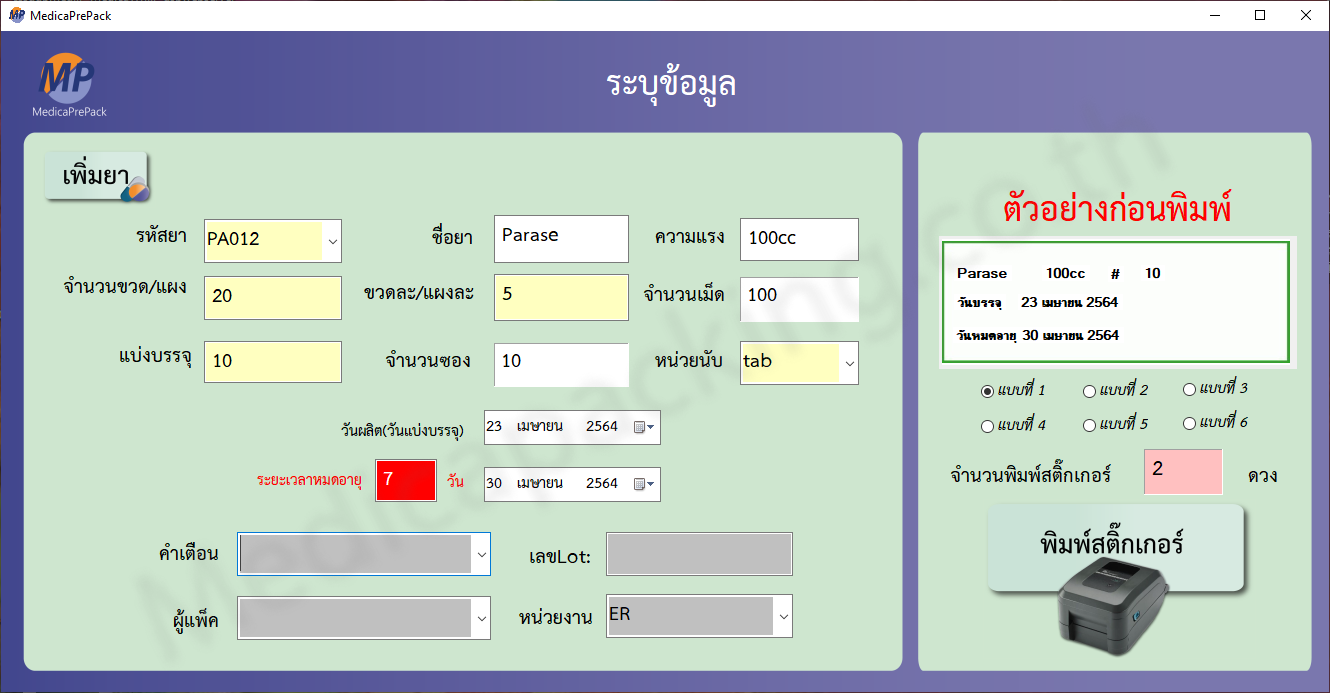Viewport: 1330px width, 693px height.
Task: Select sticker layout แบบที่ 3
Action: point(1189,389)
